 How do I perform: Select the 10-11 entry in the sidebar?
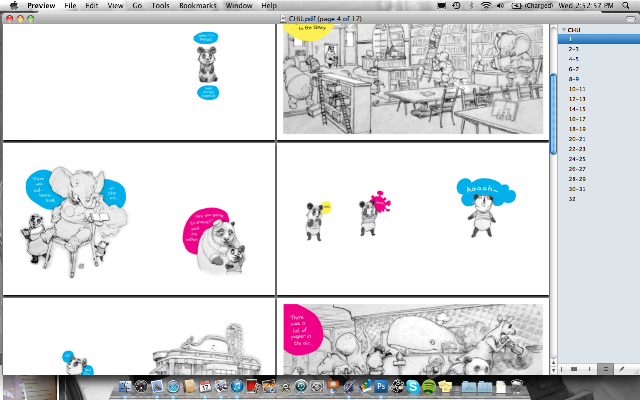(x=577, y=89)
